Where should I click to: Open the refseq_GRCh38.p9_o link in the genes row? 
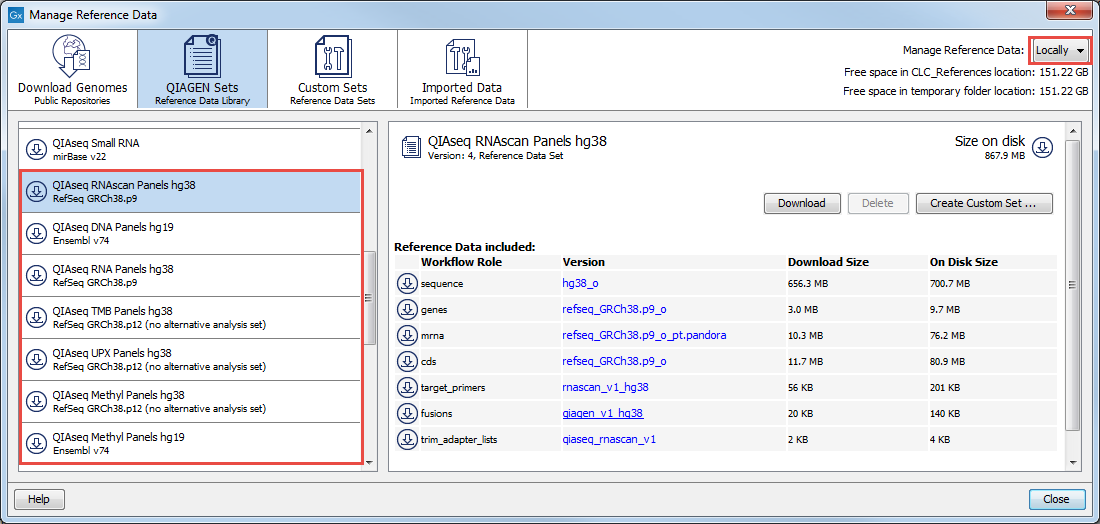614,309
